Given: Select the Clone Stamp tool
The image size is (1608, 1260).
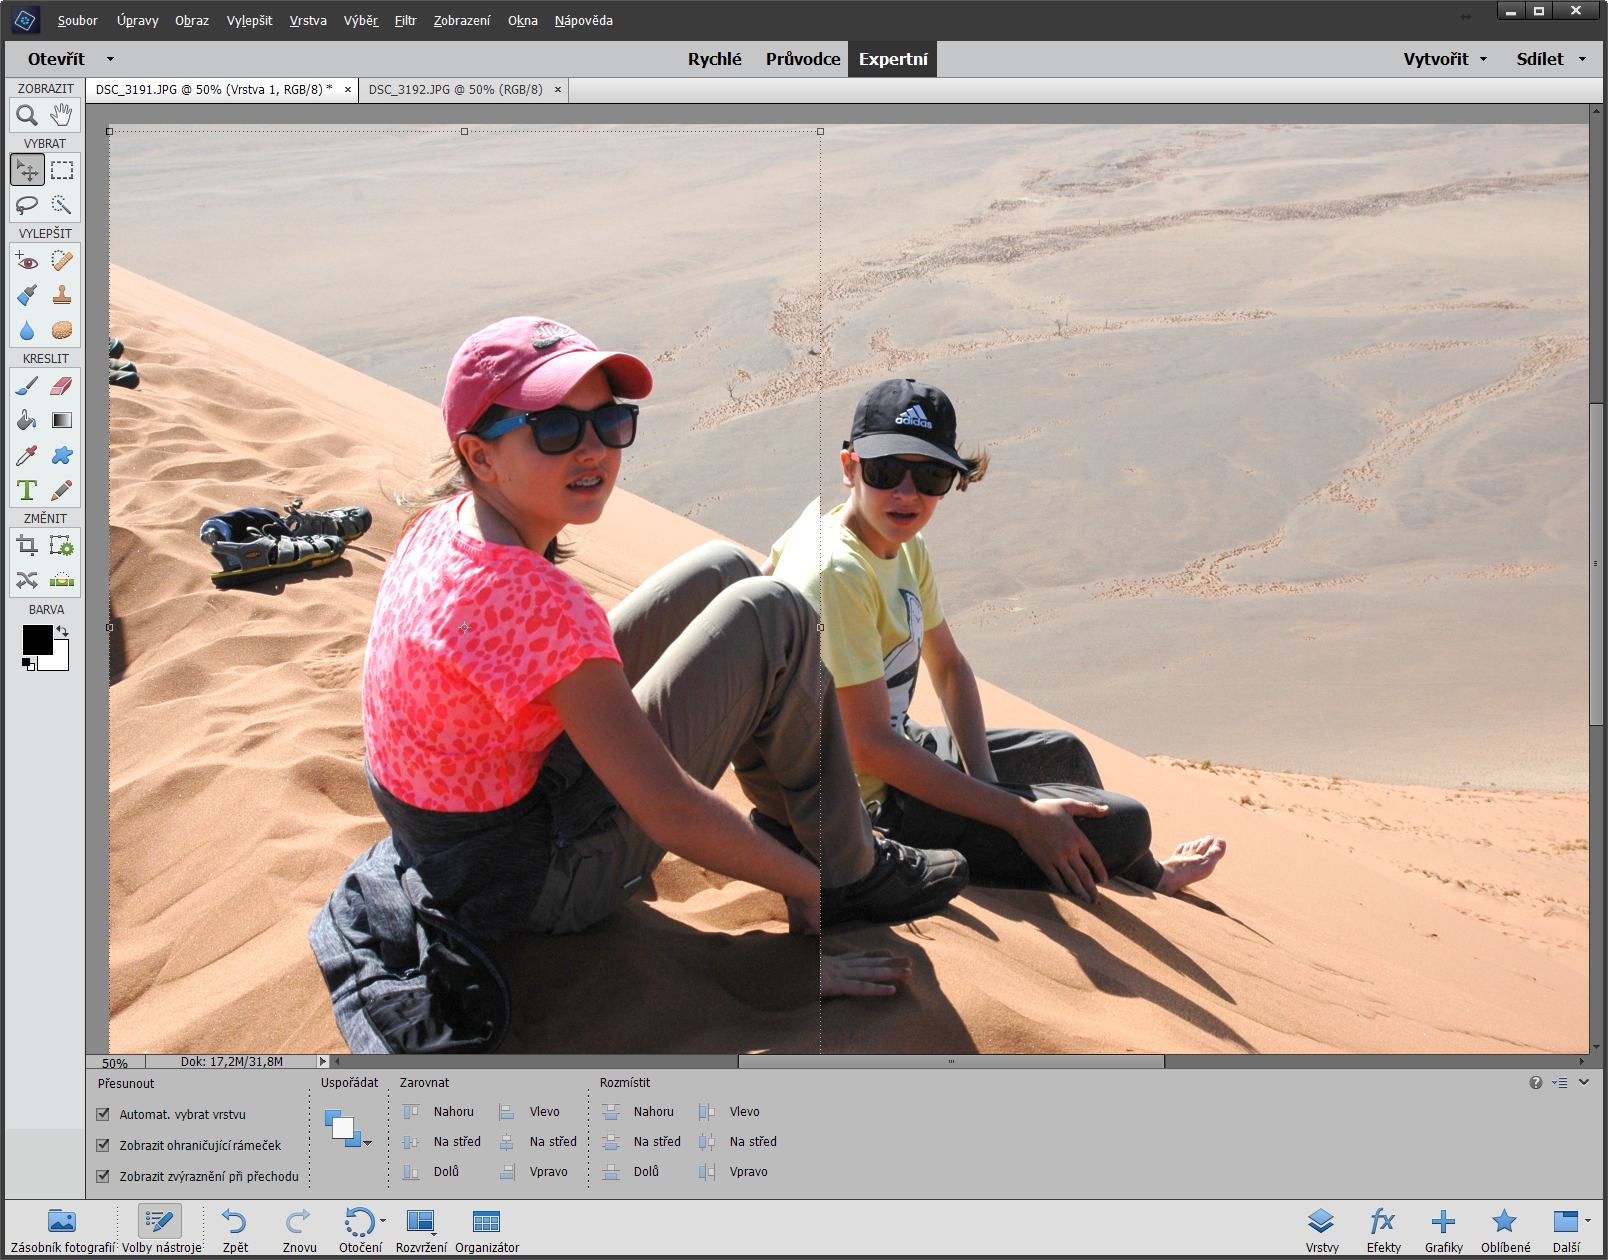Looking at the screenshot, I should click(62, 295).
